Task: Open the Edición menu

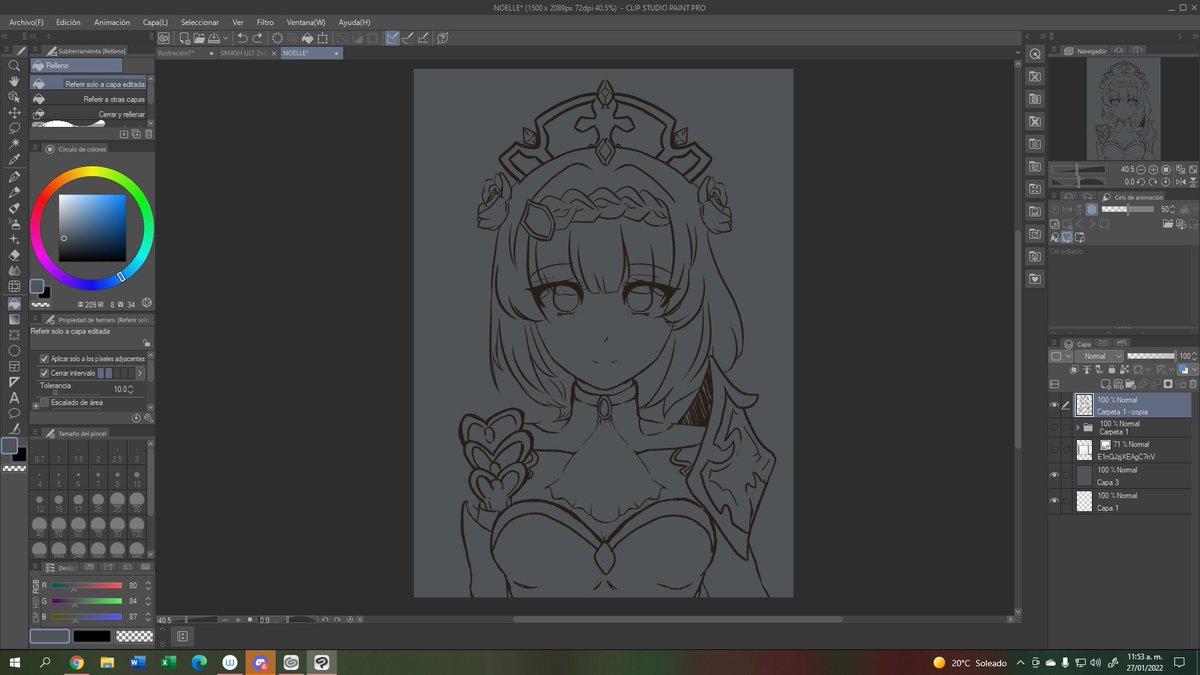Action: click(x=68, y=21)
